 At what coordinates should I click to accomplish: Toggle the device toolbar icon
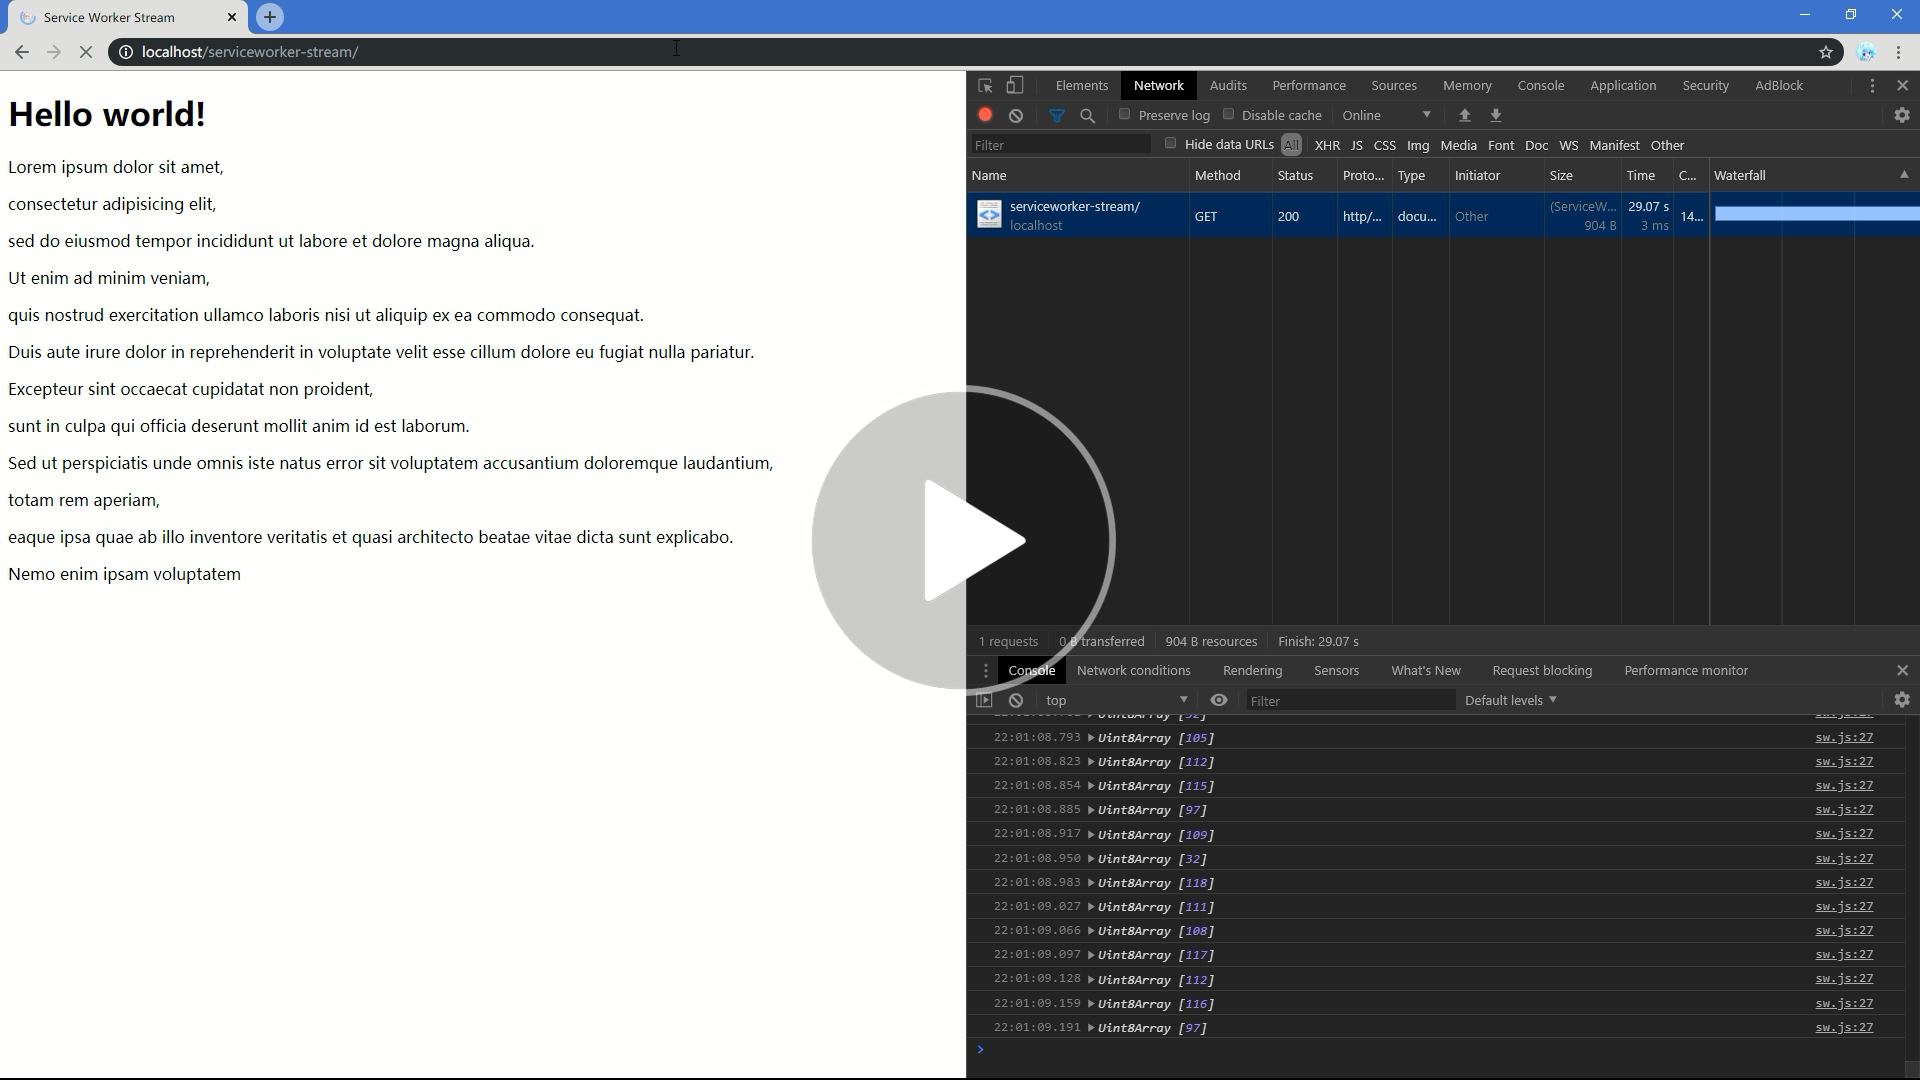[x=1015, y=85]
